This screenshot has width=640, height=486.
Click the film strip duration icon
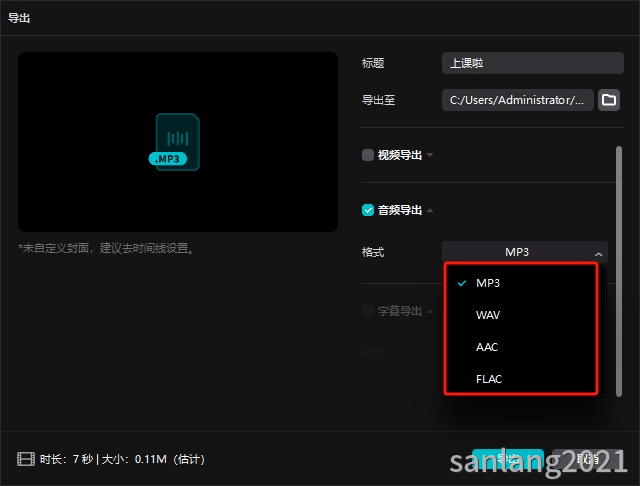pyautogui.click(x=26, y=459)
